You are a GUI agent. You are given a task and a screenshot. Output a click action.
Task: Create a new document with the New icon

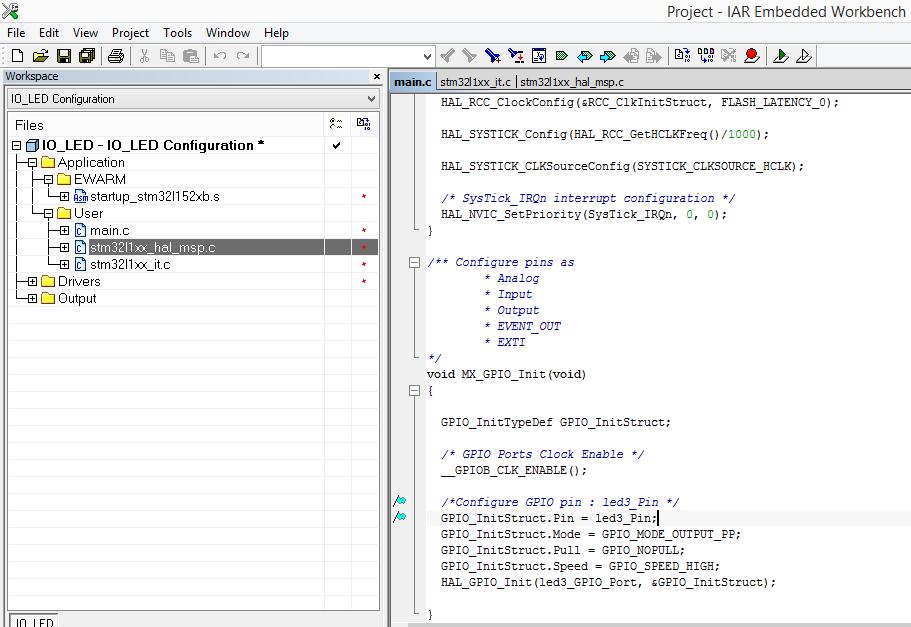click(x=17, y=56)
